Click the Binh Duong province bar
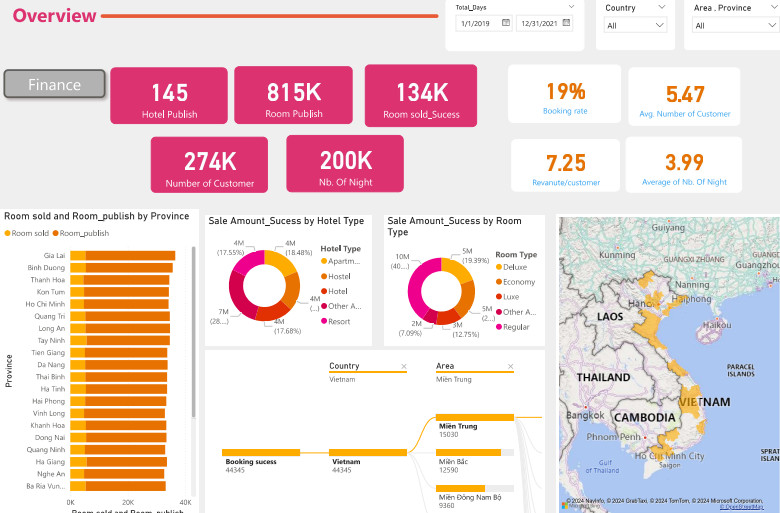Screen dimensions: 780x513 click(x=121, y=268)
